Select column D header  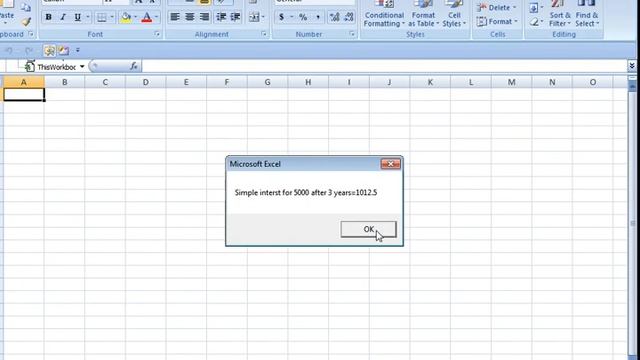145,82
